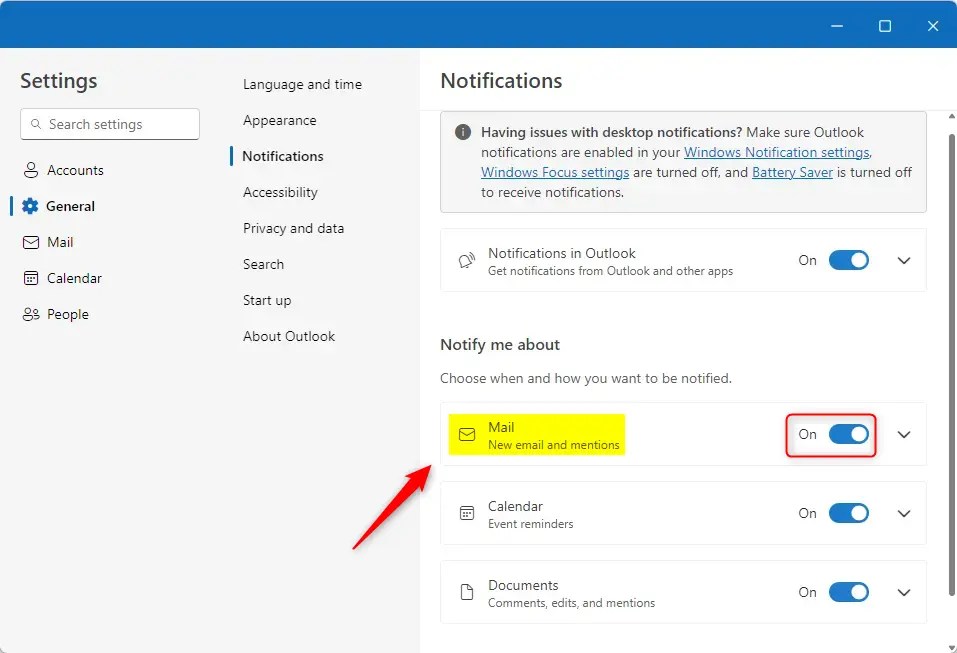Open the Accessibility settings section
The image size is (957, 653).
(280, 192)
